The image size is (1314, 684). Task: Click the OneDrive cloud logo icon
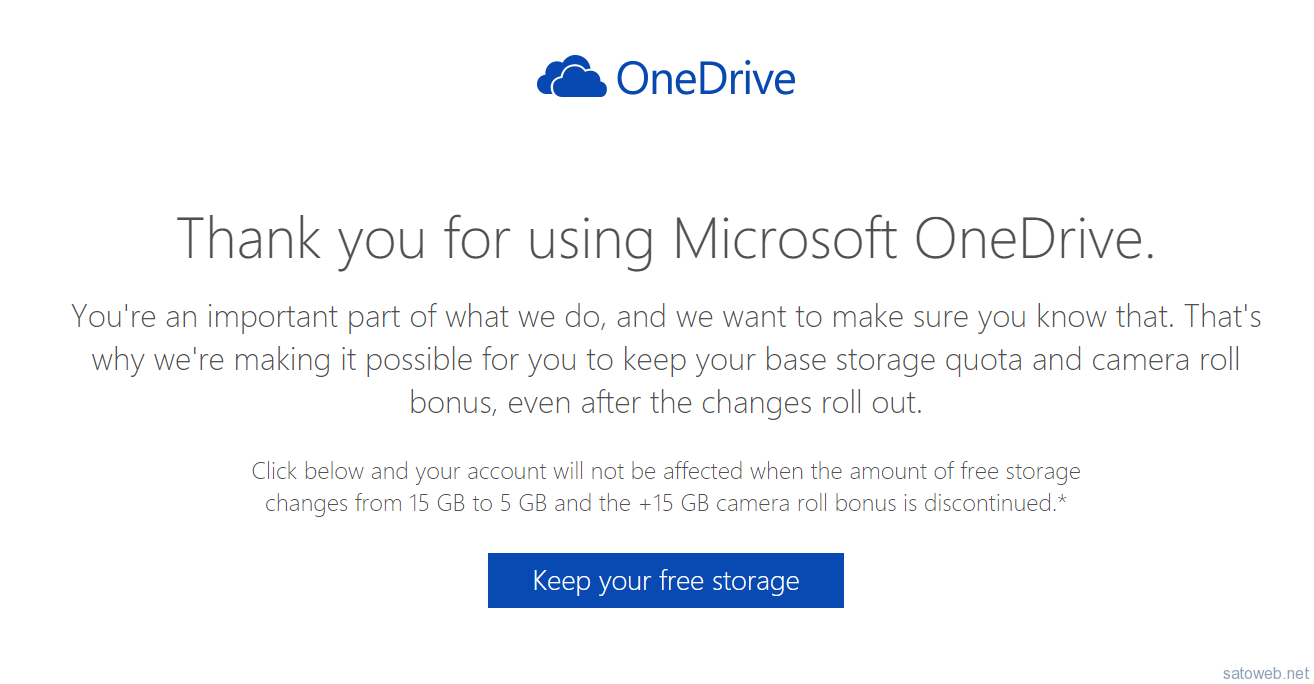click(572, 77)
